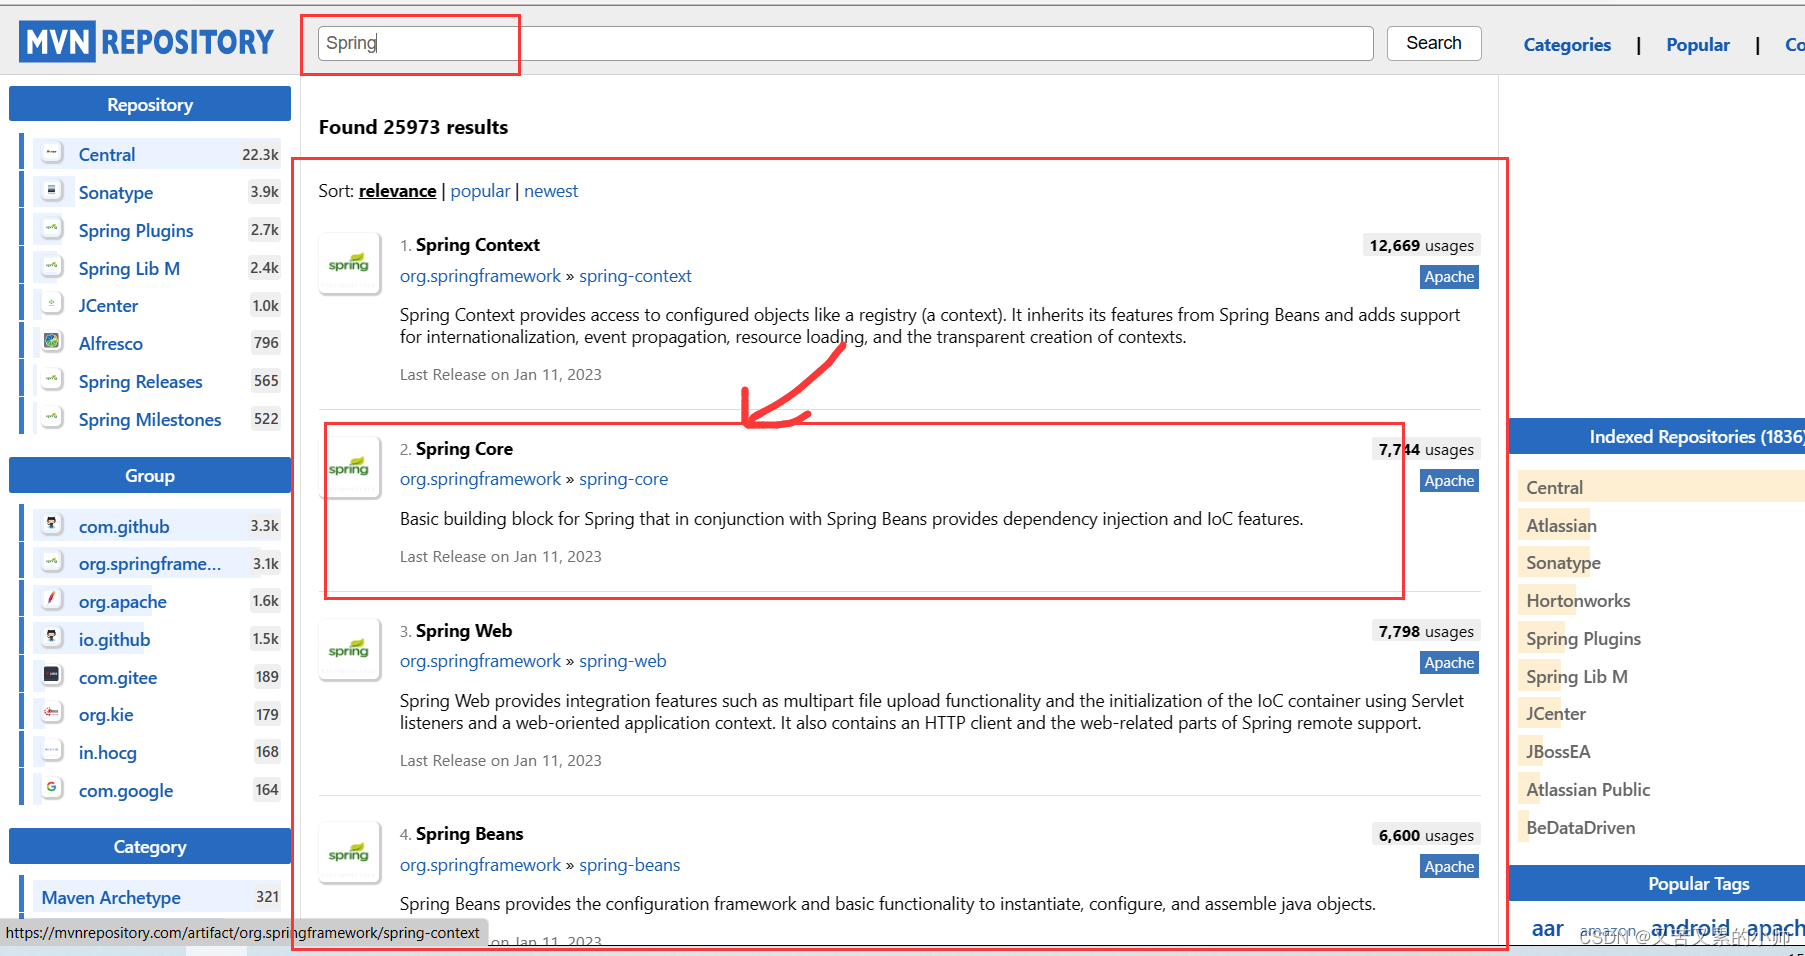Open Atlassian Public indexed repository
The image size is (1805, 956).
[1588, 790]
